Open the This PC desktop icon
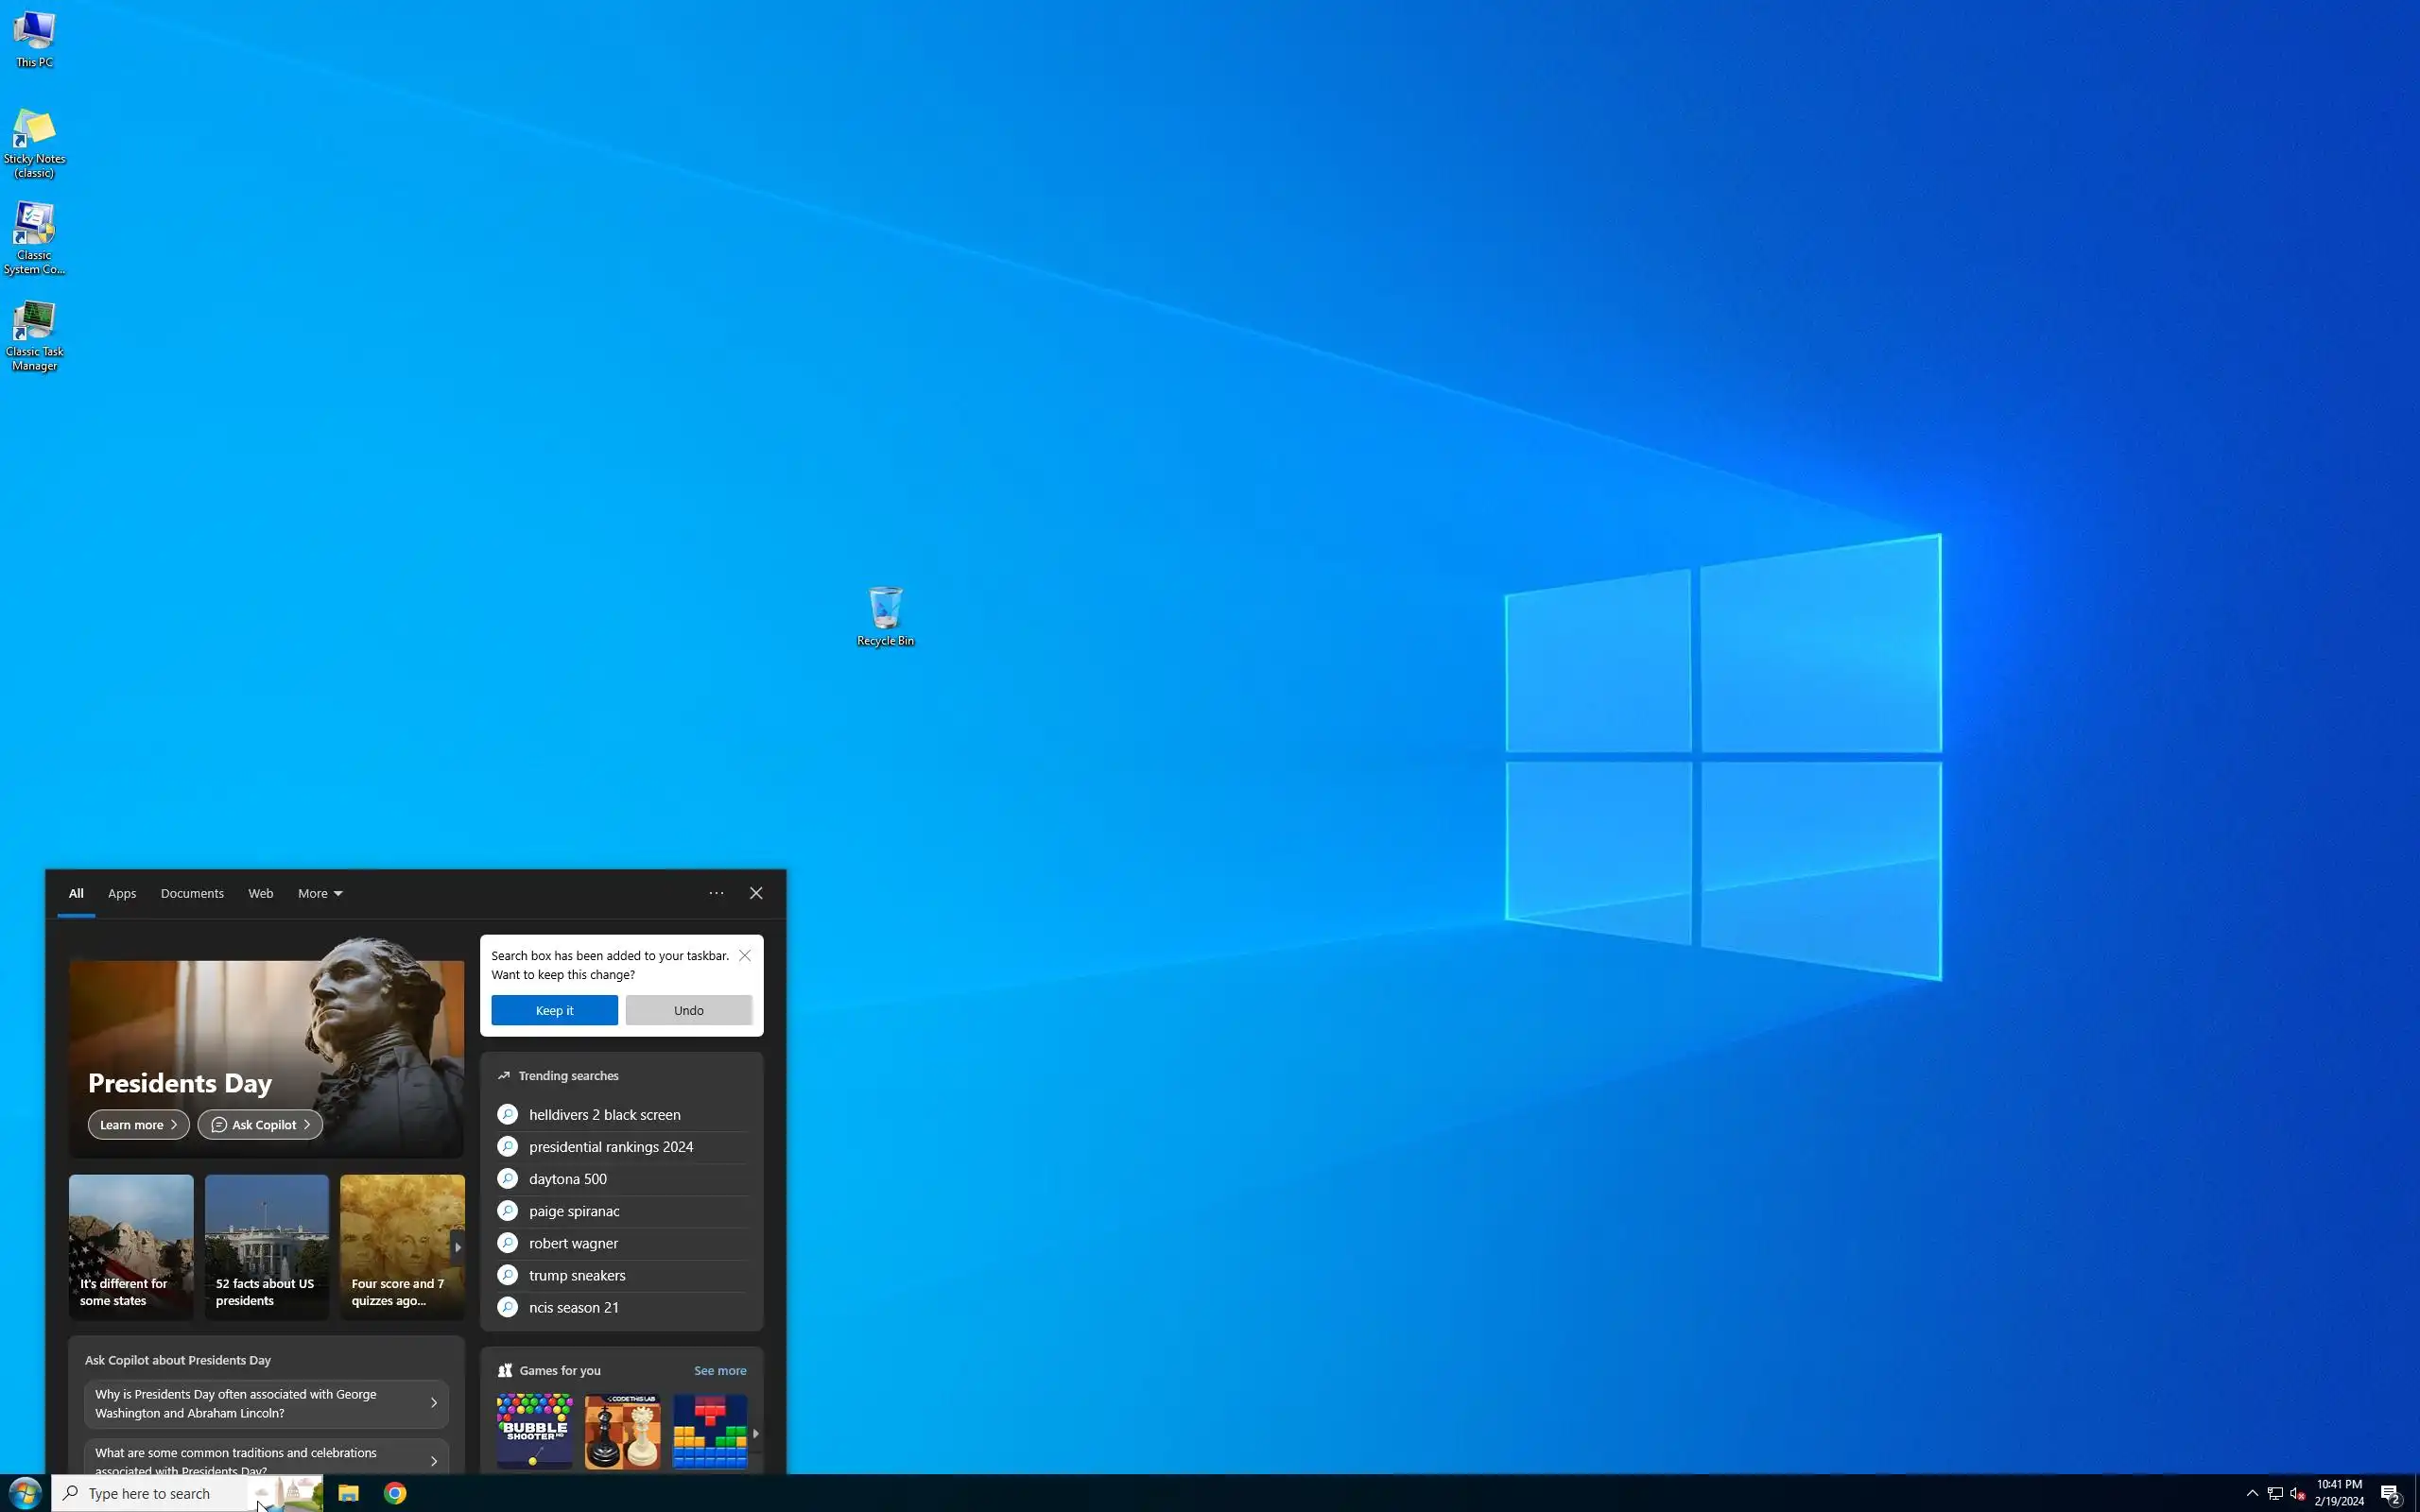The image size is (2420, 1512). click(34, 38)
